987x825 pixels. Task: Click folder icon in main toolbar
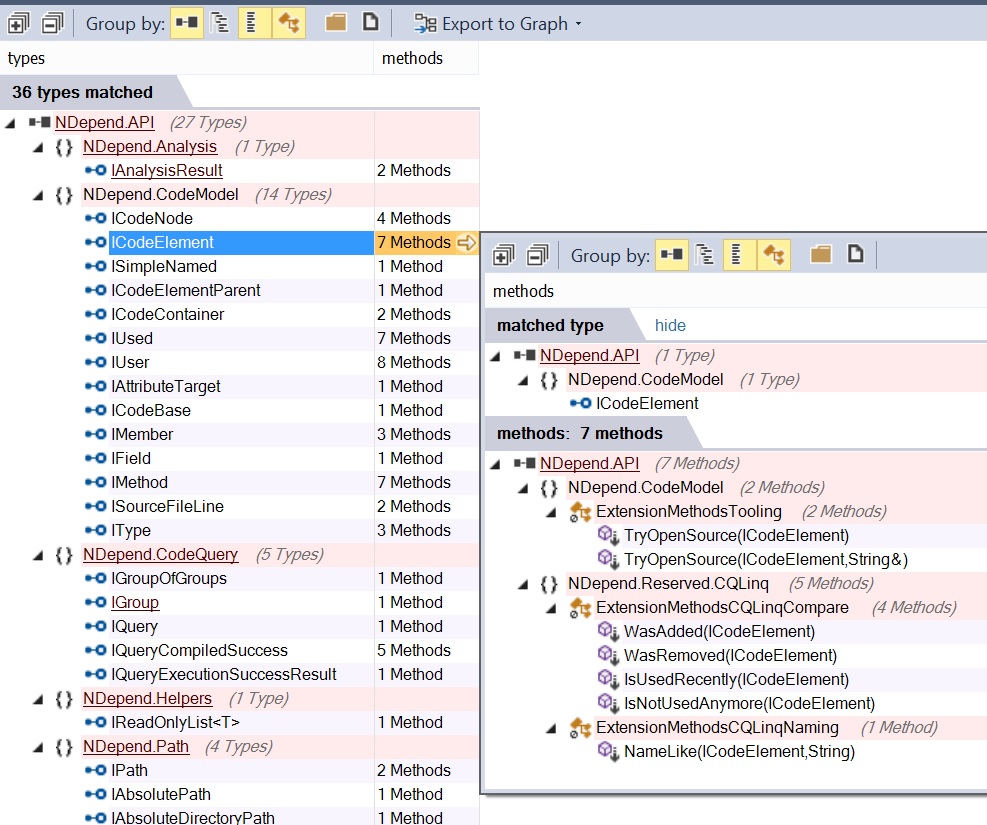[x=336, y=23]
